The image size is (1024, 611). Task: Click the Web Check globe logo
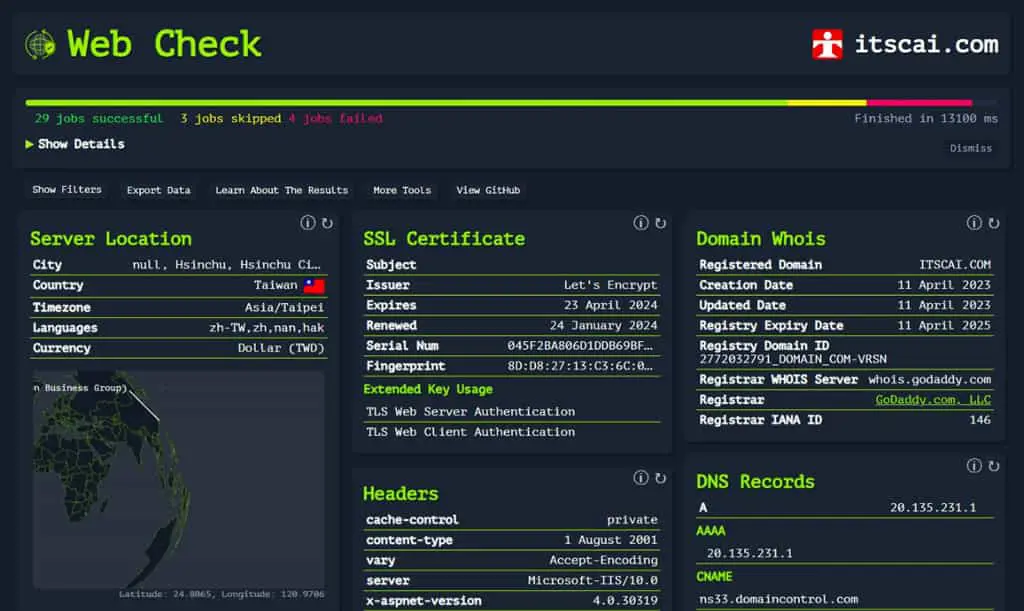tap(40, 45)
